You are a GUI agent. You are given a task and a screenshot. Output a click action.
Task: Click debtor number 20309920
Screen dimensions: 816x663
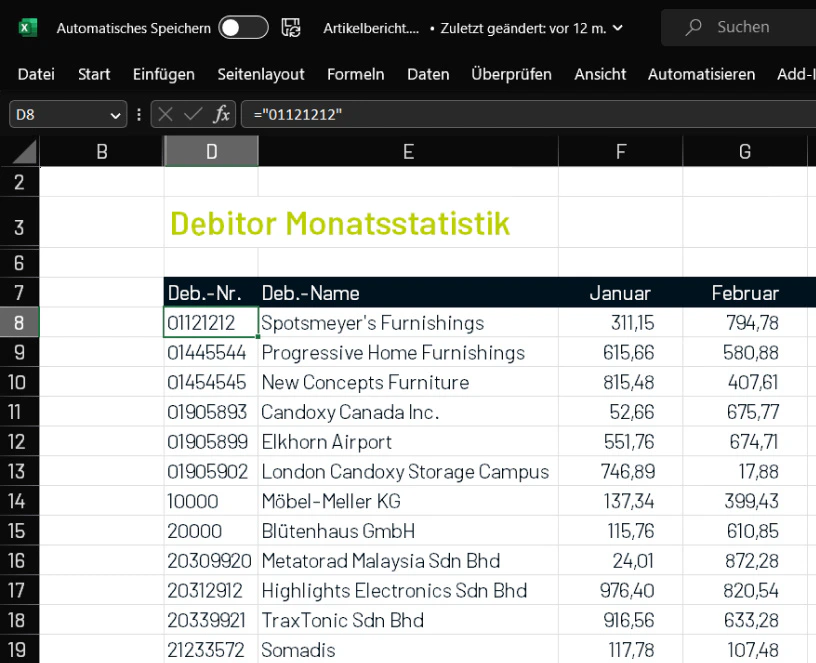pos(211,560)
